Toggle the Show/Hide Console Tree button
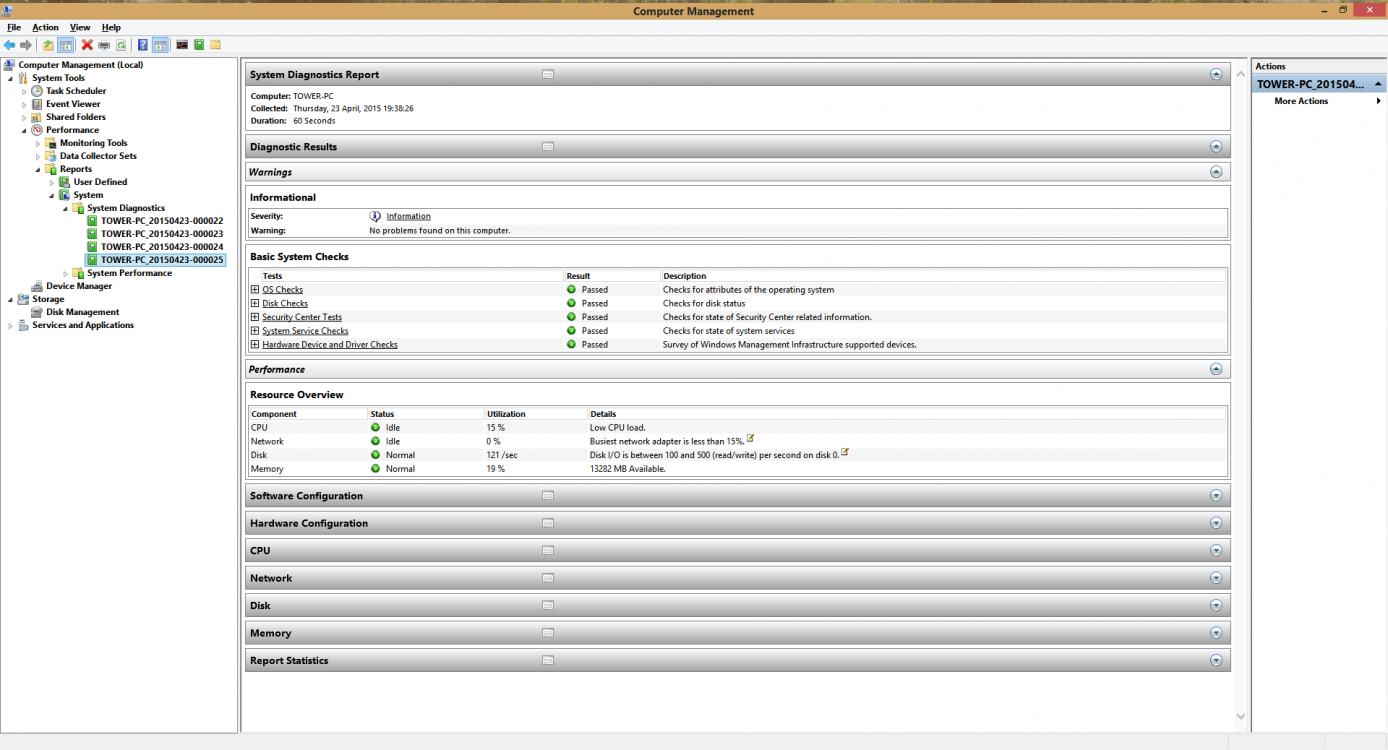This screenshot has height=750, width=1388. 66,45
